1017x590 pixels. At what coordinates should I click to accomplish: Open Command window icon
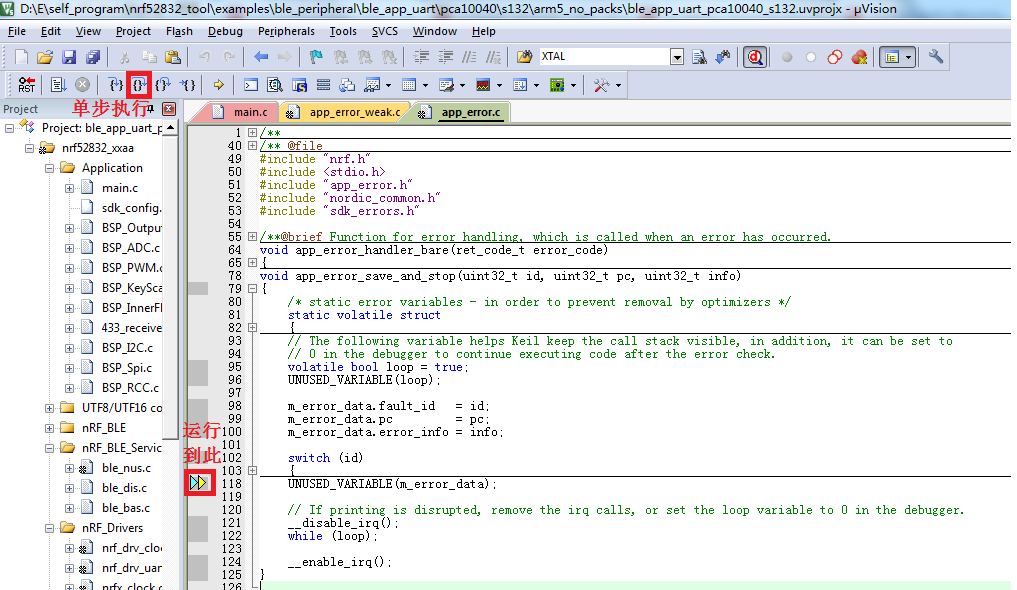coord(250,85)
